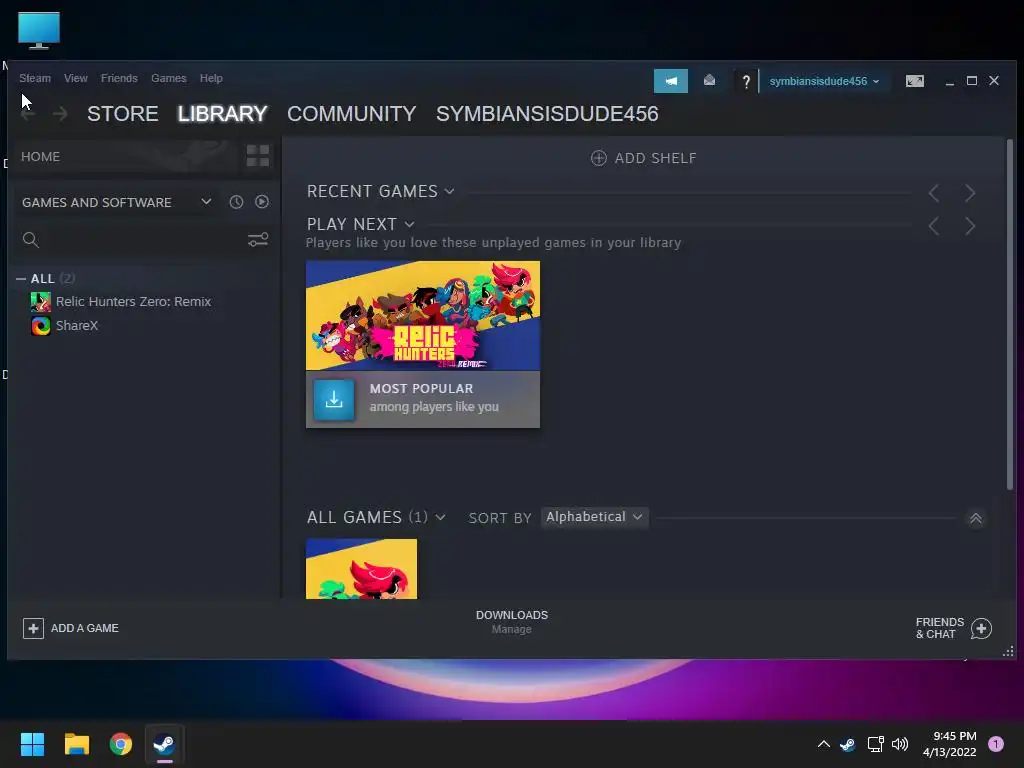Go to the COMMUNITY tab
The height and width of the screenshot is (768, 1024).
click(351, 114)
